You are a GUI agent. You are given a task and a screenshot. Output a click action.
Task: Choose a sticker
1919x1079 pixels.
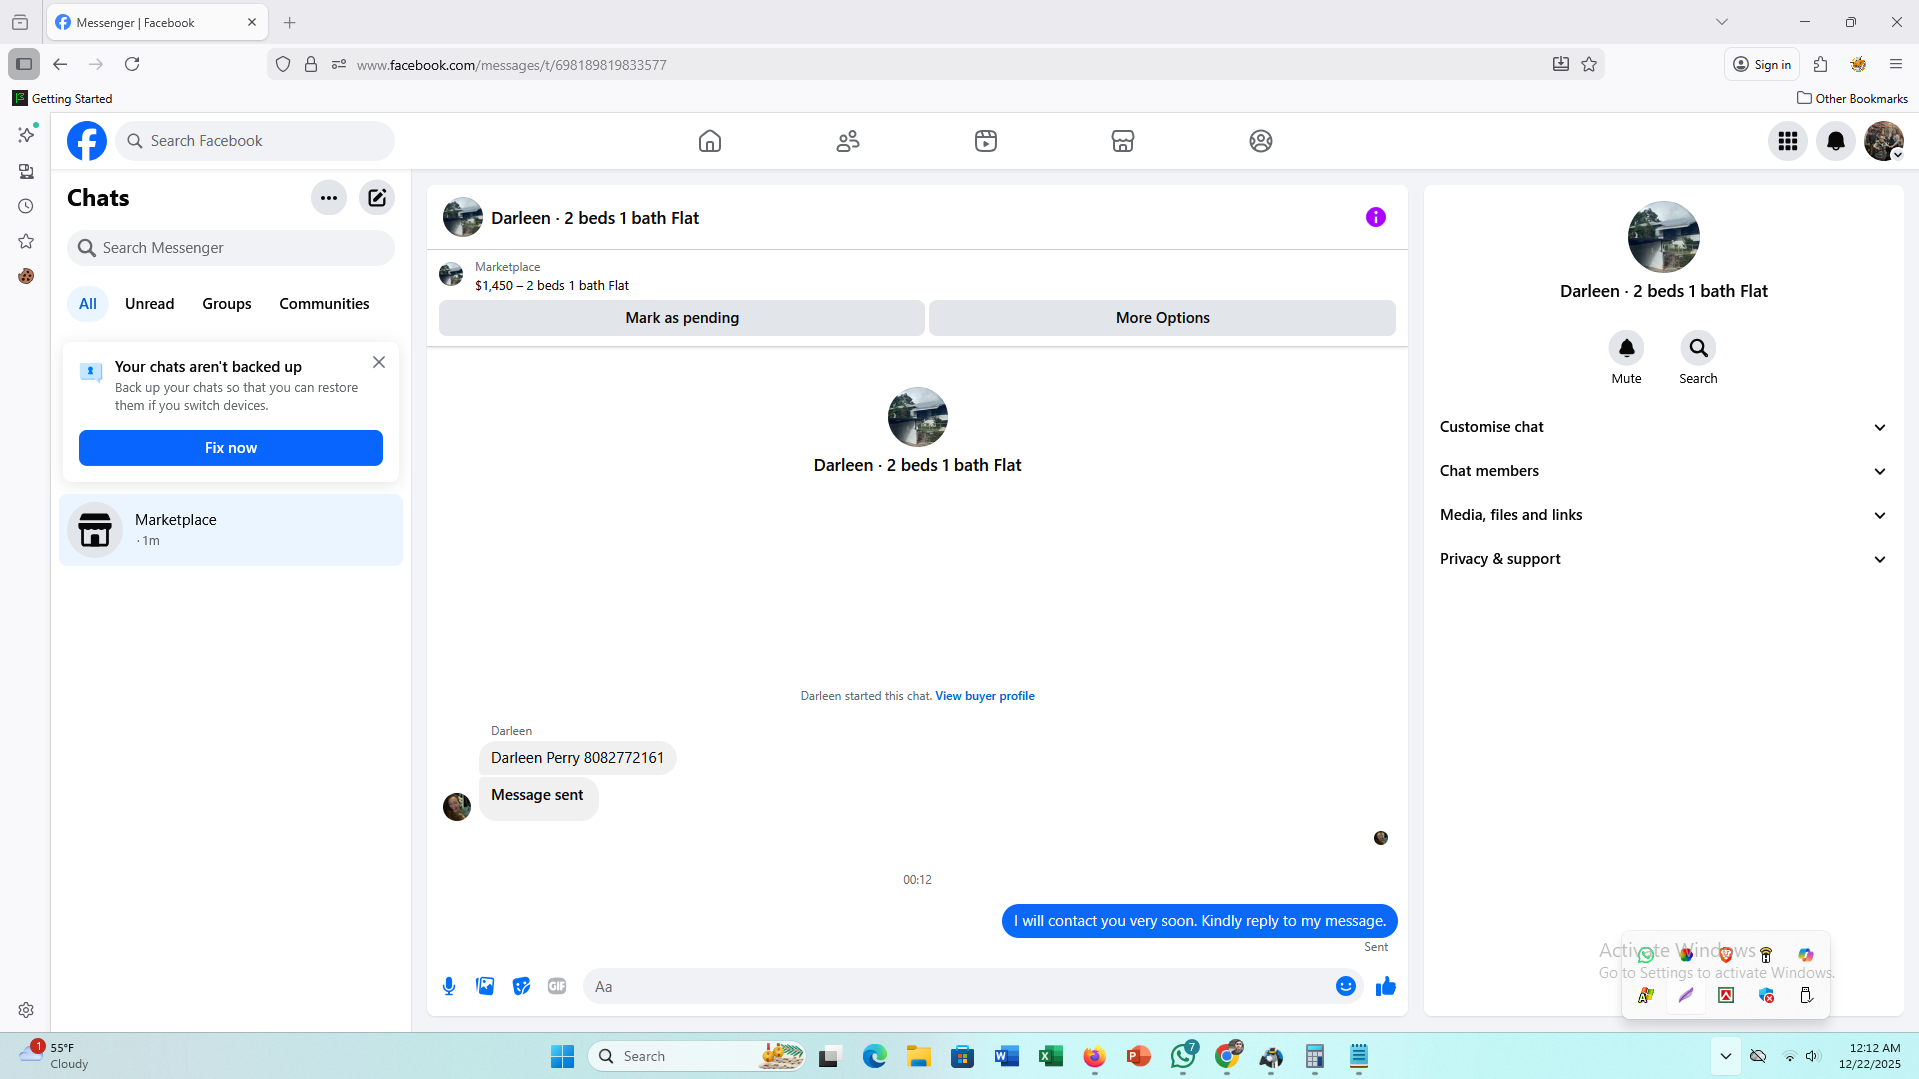(x=521, y=987)
